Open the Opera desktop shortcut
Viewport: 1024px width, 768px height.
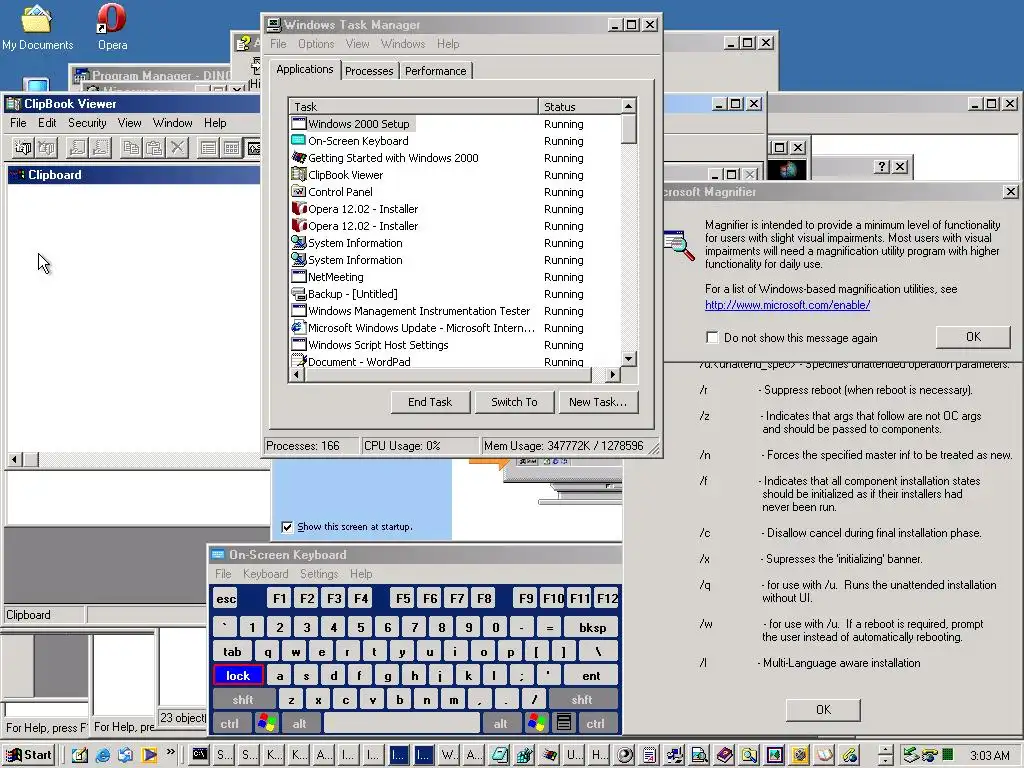[112, 27]
